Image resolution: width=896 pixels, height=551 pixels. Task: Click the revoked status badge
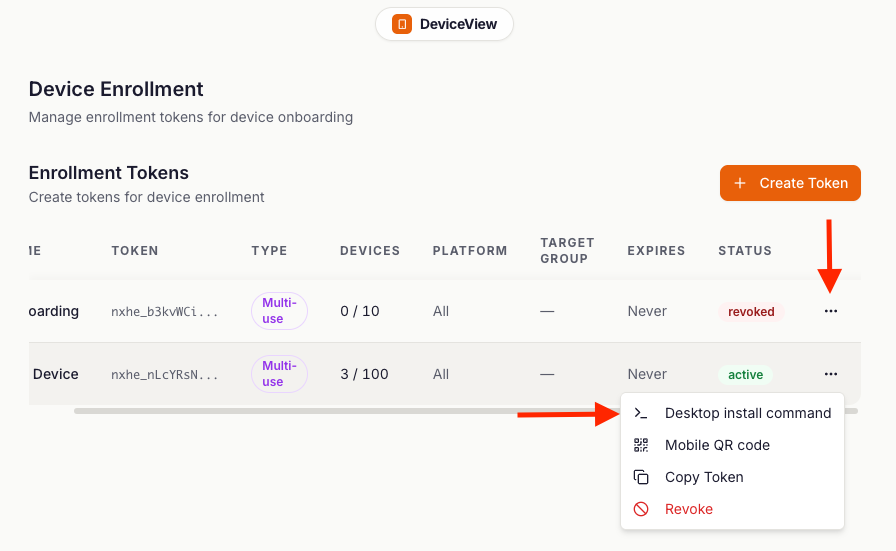tap(751, 312)
